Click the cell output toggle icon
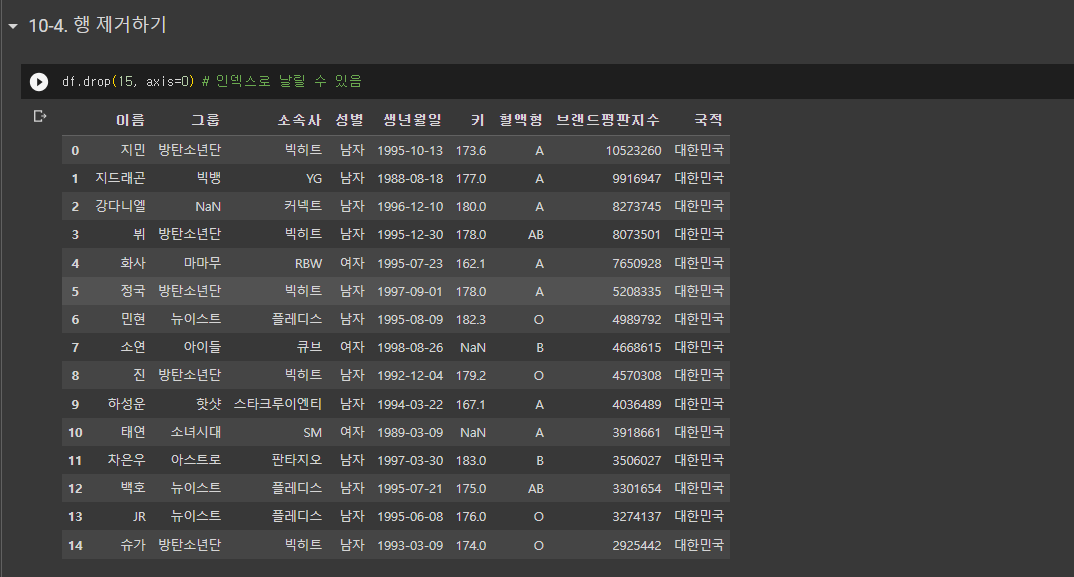This screenshot has height=577, width=1074. (40, 116)
